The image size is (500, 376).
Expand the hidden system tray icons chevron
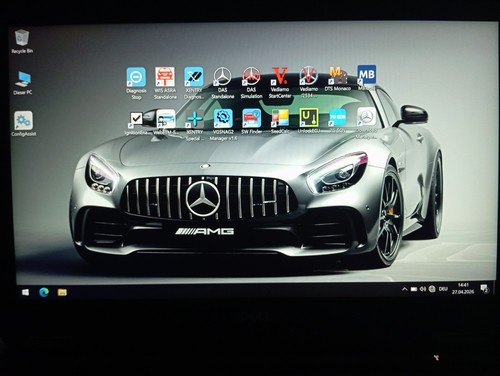[x=405, y=289]
